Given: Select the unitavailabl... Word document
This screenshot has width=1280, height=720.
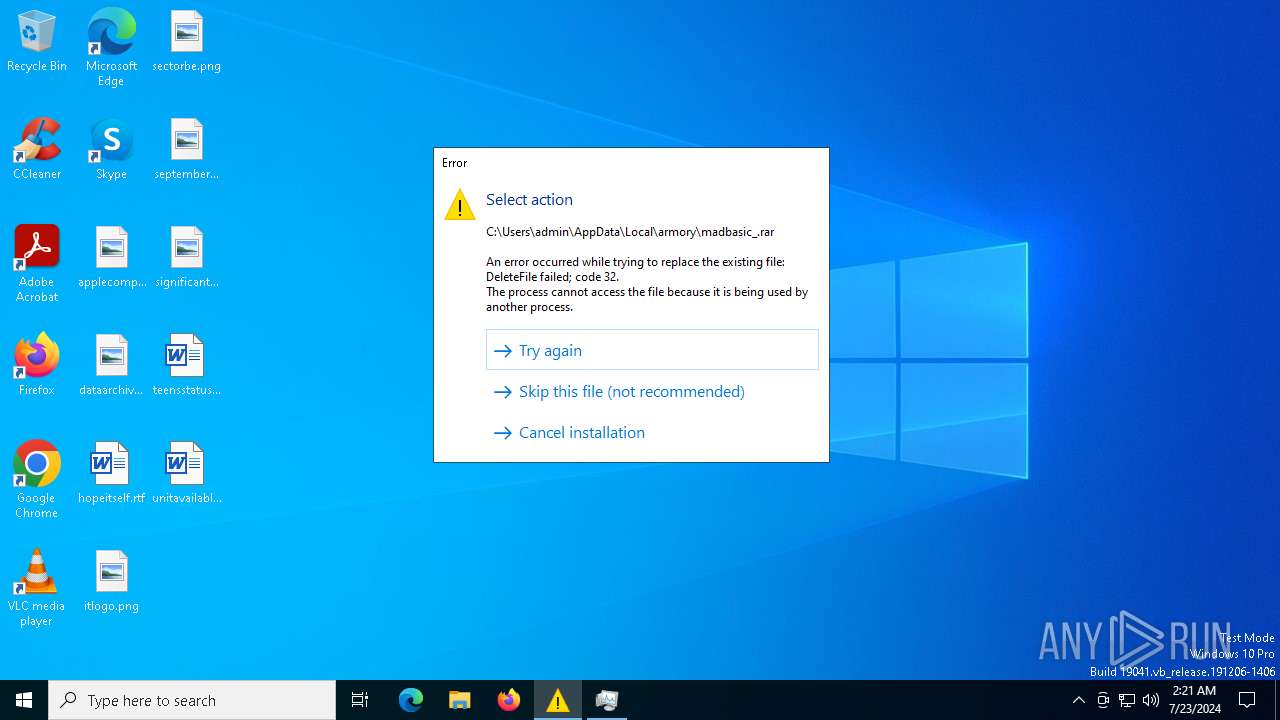Looking at the screenshot, I should click(x=186, y=474).
